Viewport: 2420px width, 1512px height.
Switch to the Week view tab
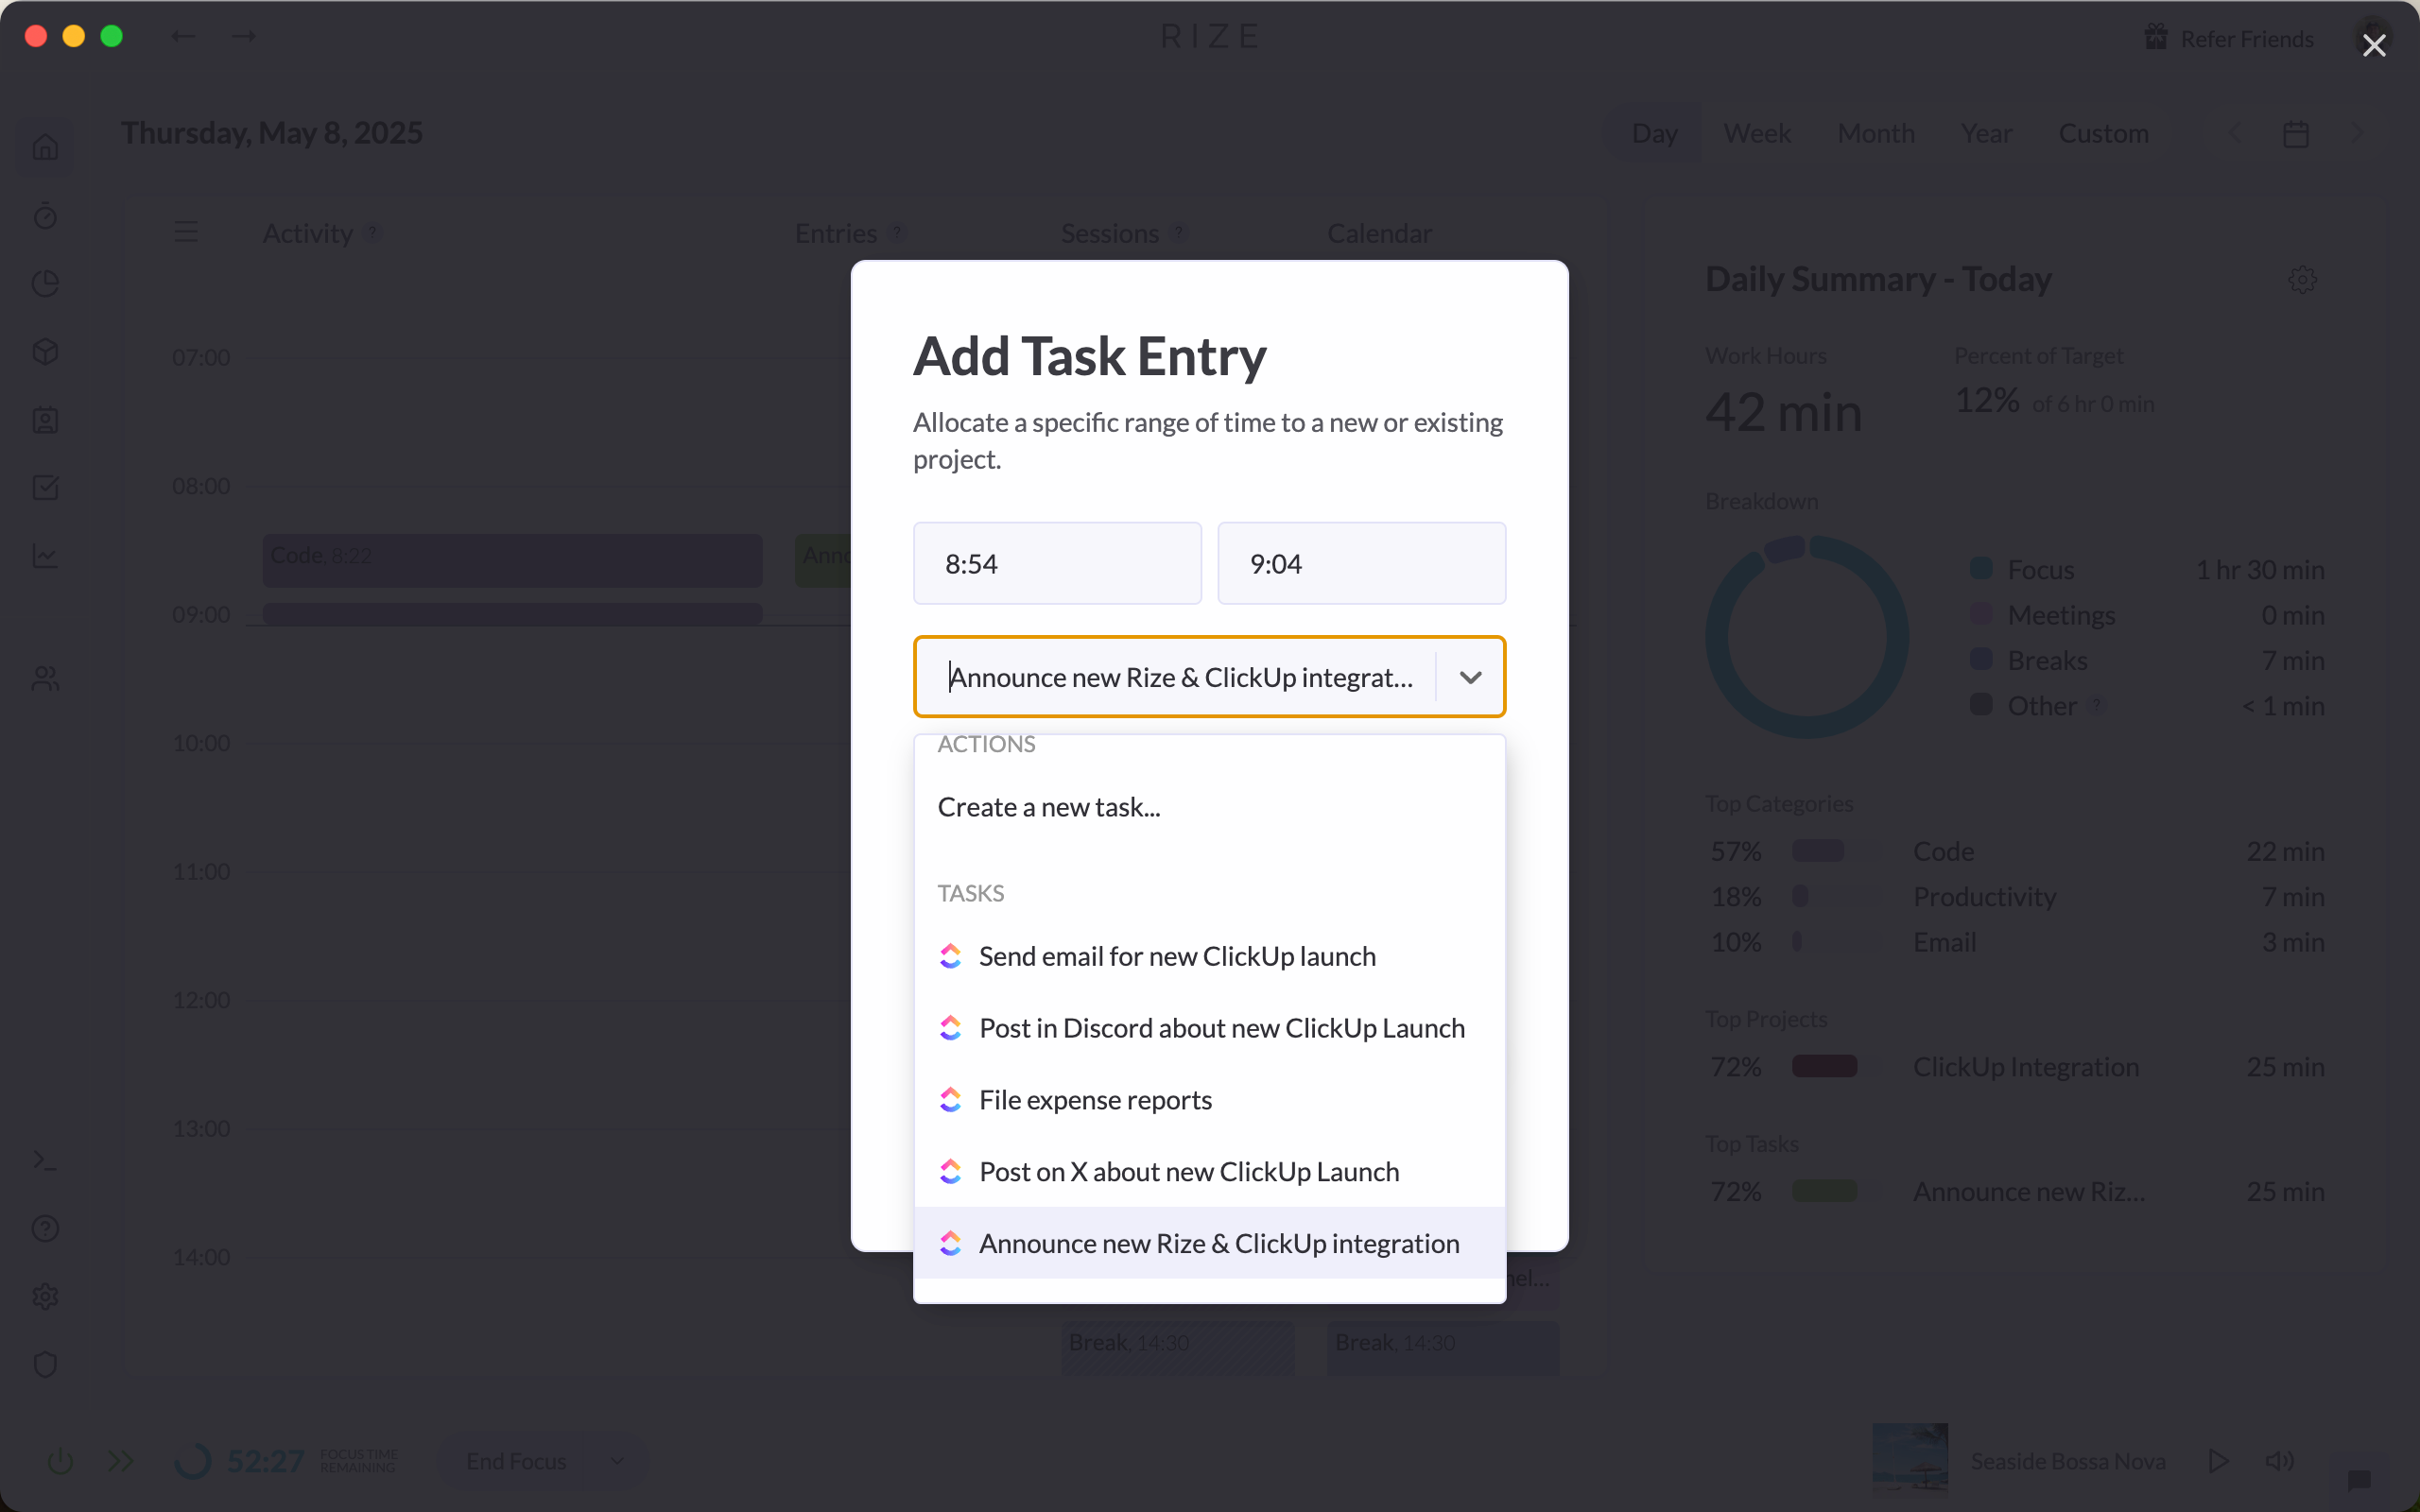click(x=1756, y=133)
